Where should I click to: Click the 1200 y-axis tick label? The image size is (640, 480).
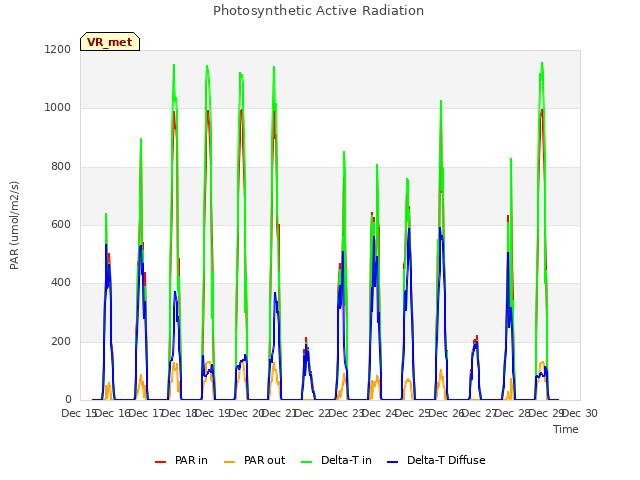pyautogui.click(x=58, y=49)
